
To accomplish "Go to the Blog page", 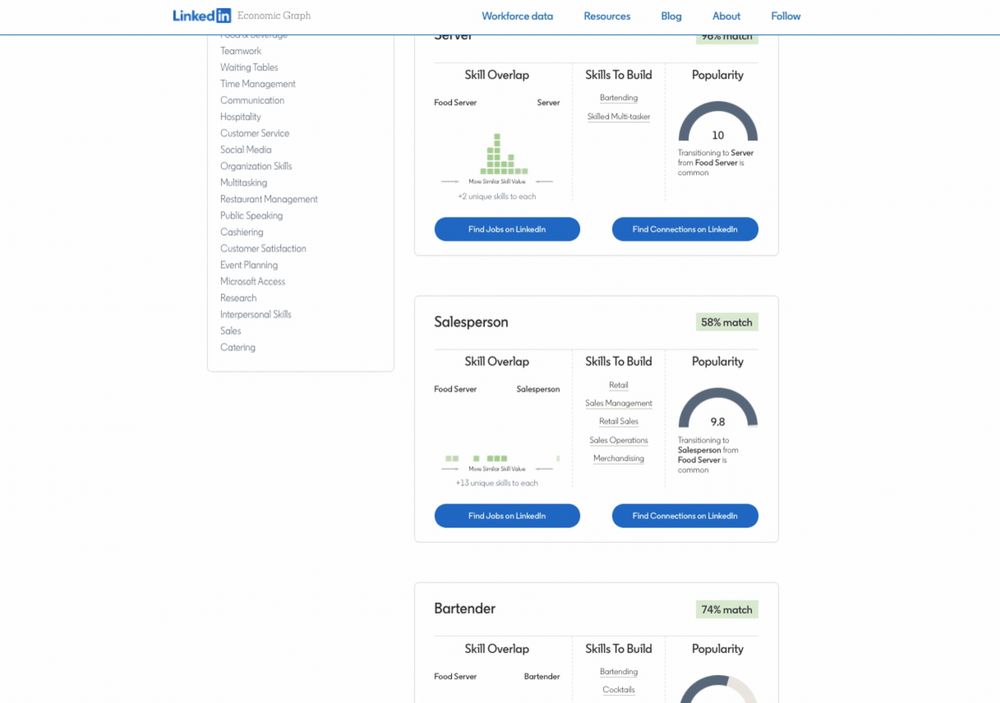I will [671, 16].
